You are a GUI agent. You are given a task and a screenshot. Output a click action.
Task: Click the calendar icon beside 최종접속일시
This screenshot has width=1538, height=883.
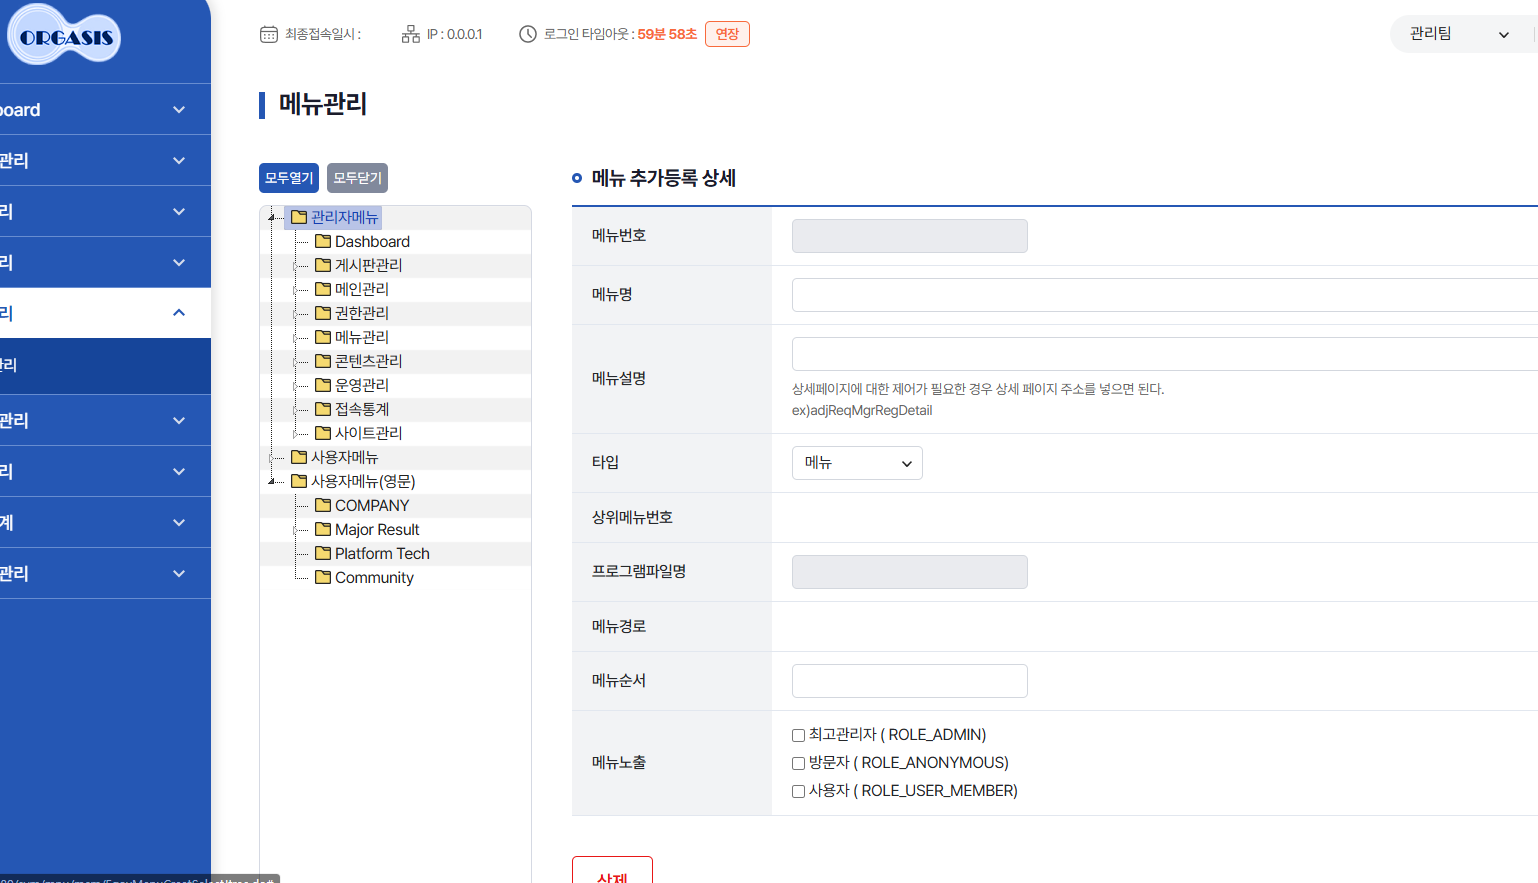point(268,34)
